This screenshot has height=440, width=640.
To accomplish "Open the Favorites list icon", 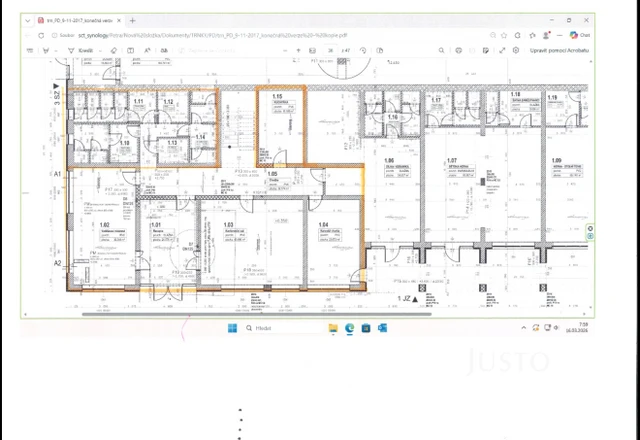I will (532, 36).
